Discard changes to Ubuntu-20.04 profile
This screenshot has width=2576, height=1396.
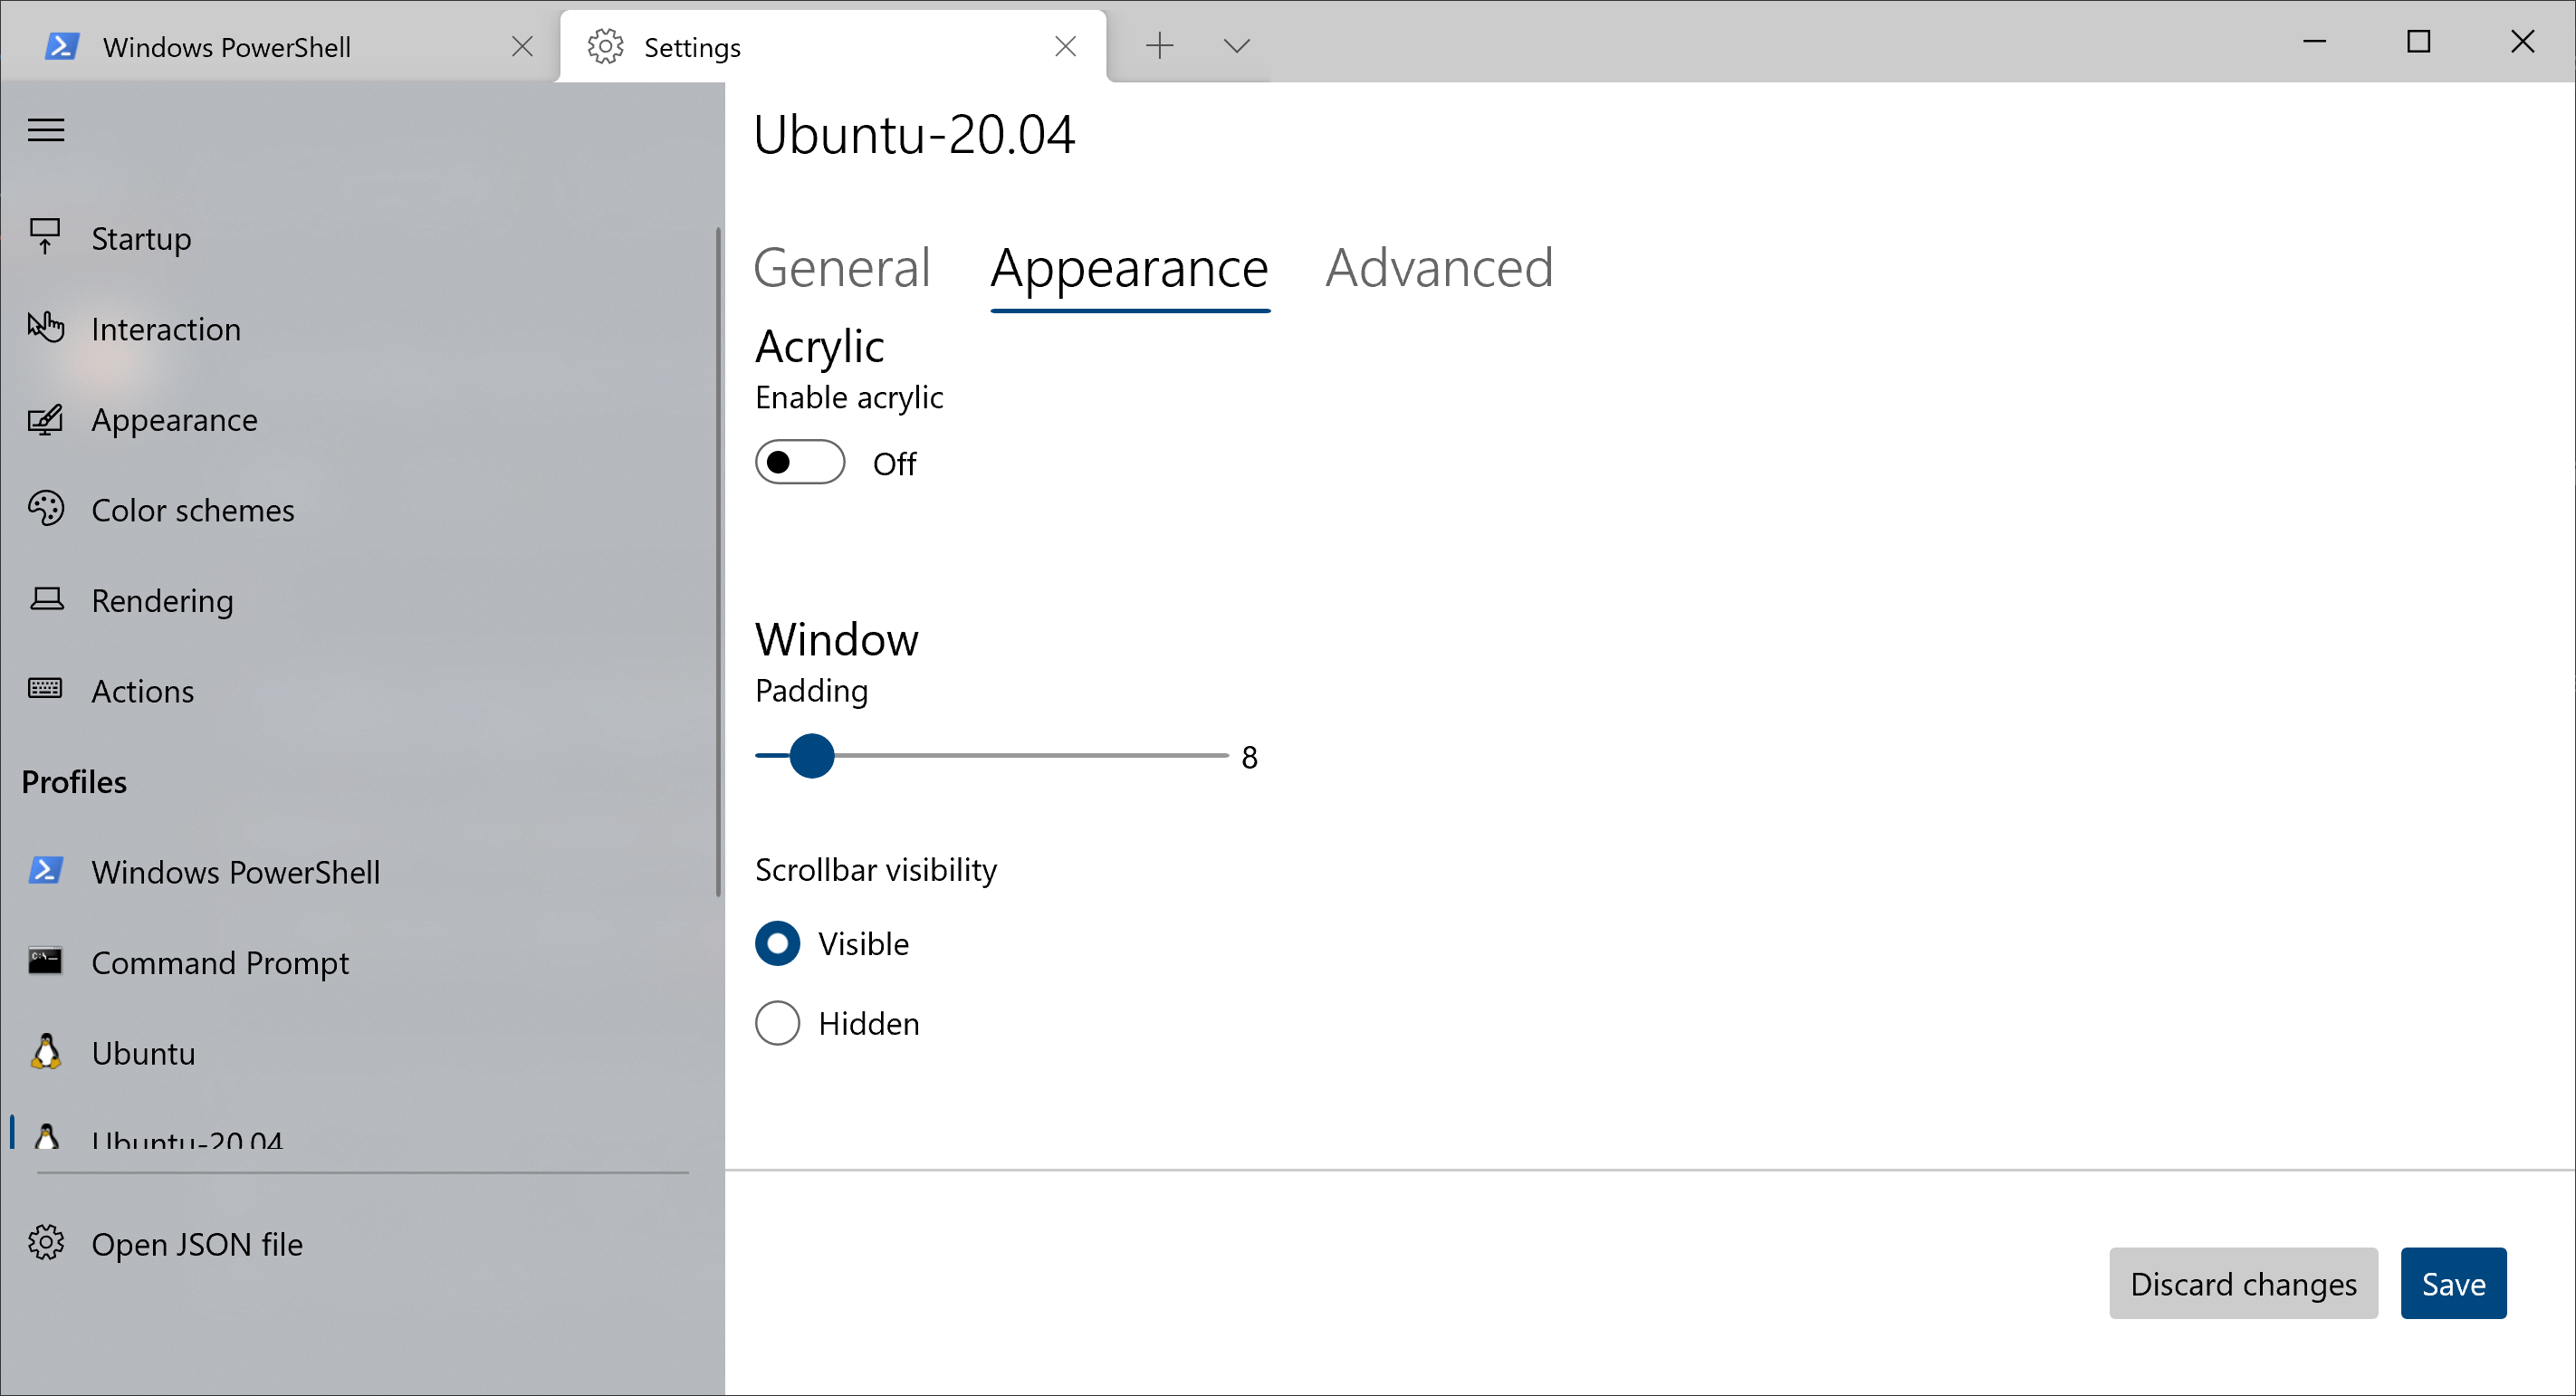[x=2243, y=1283]
